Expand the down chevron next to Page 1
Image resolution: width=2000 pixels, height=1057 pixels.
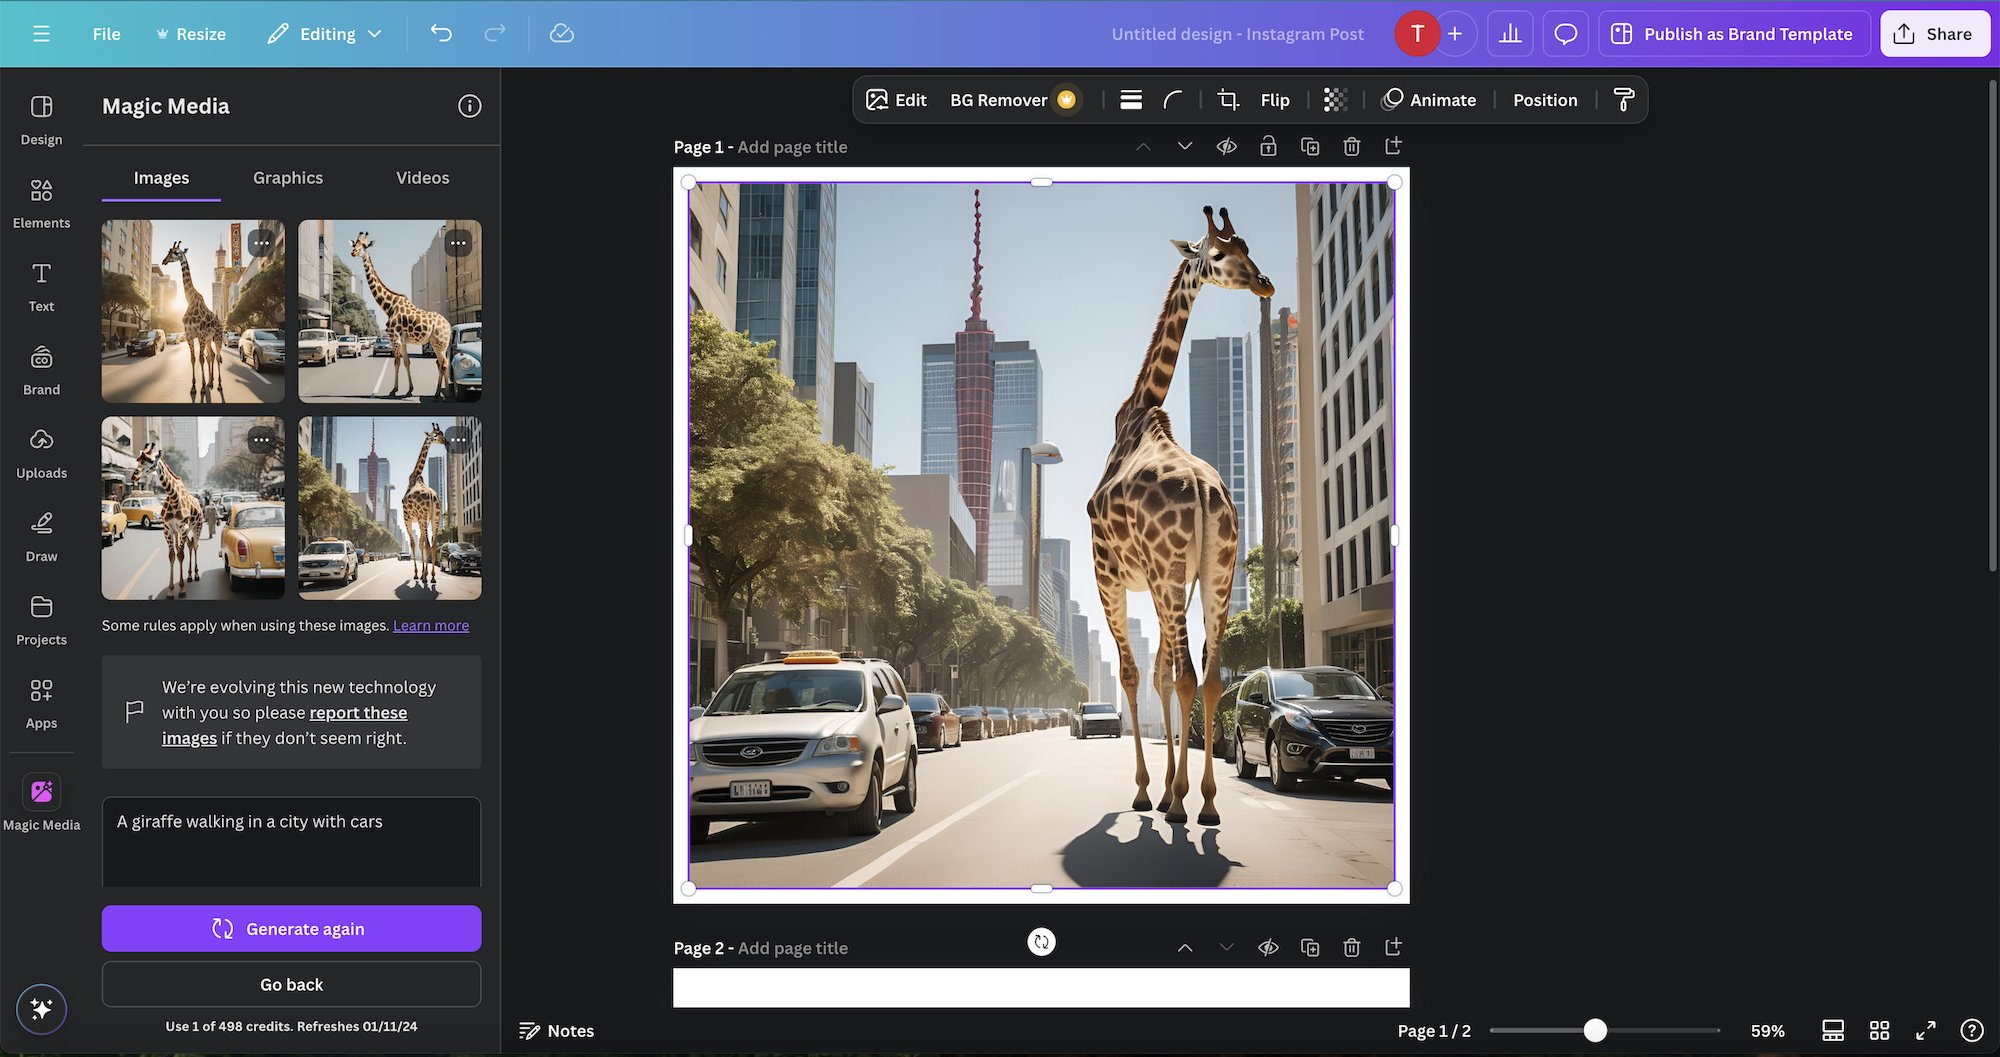click(1184, 146)
